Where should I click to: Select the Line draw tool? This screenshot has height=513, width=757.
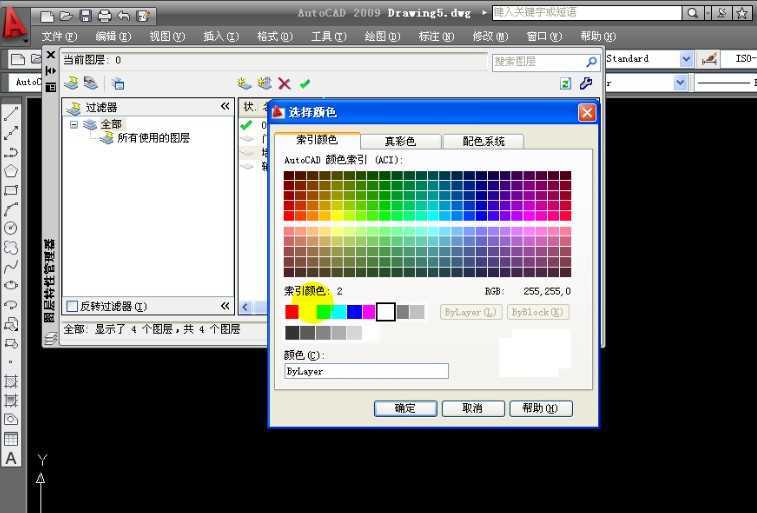(11, 114)
